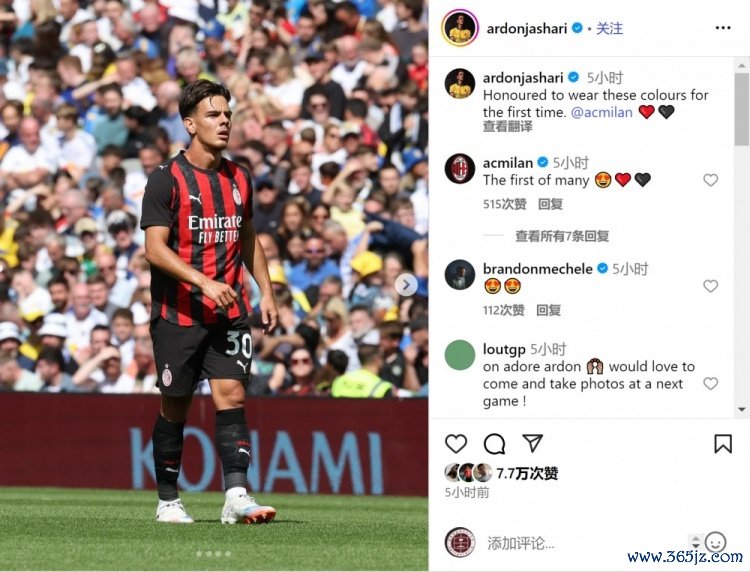Like loutgp's comment
Screen dimensions: 750x572
710,384
